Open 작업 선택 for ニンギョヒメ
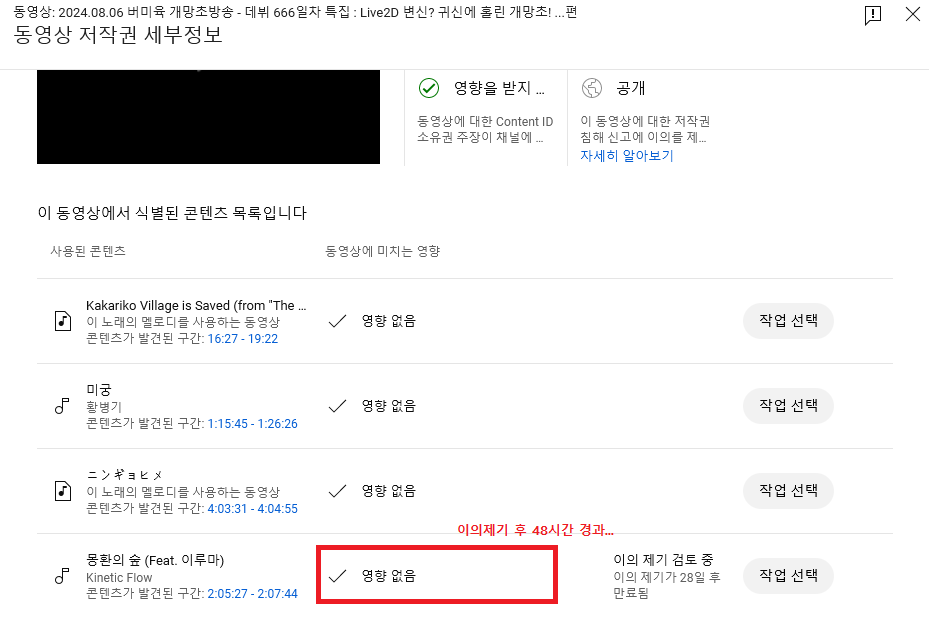The width and height of the screenshot is (929, 617). pos(788,491)
